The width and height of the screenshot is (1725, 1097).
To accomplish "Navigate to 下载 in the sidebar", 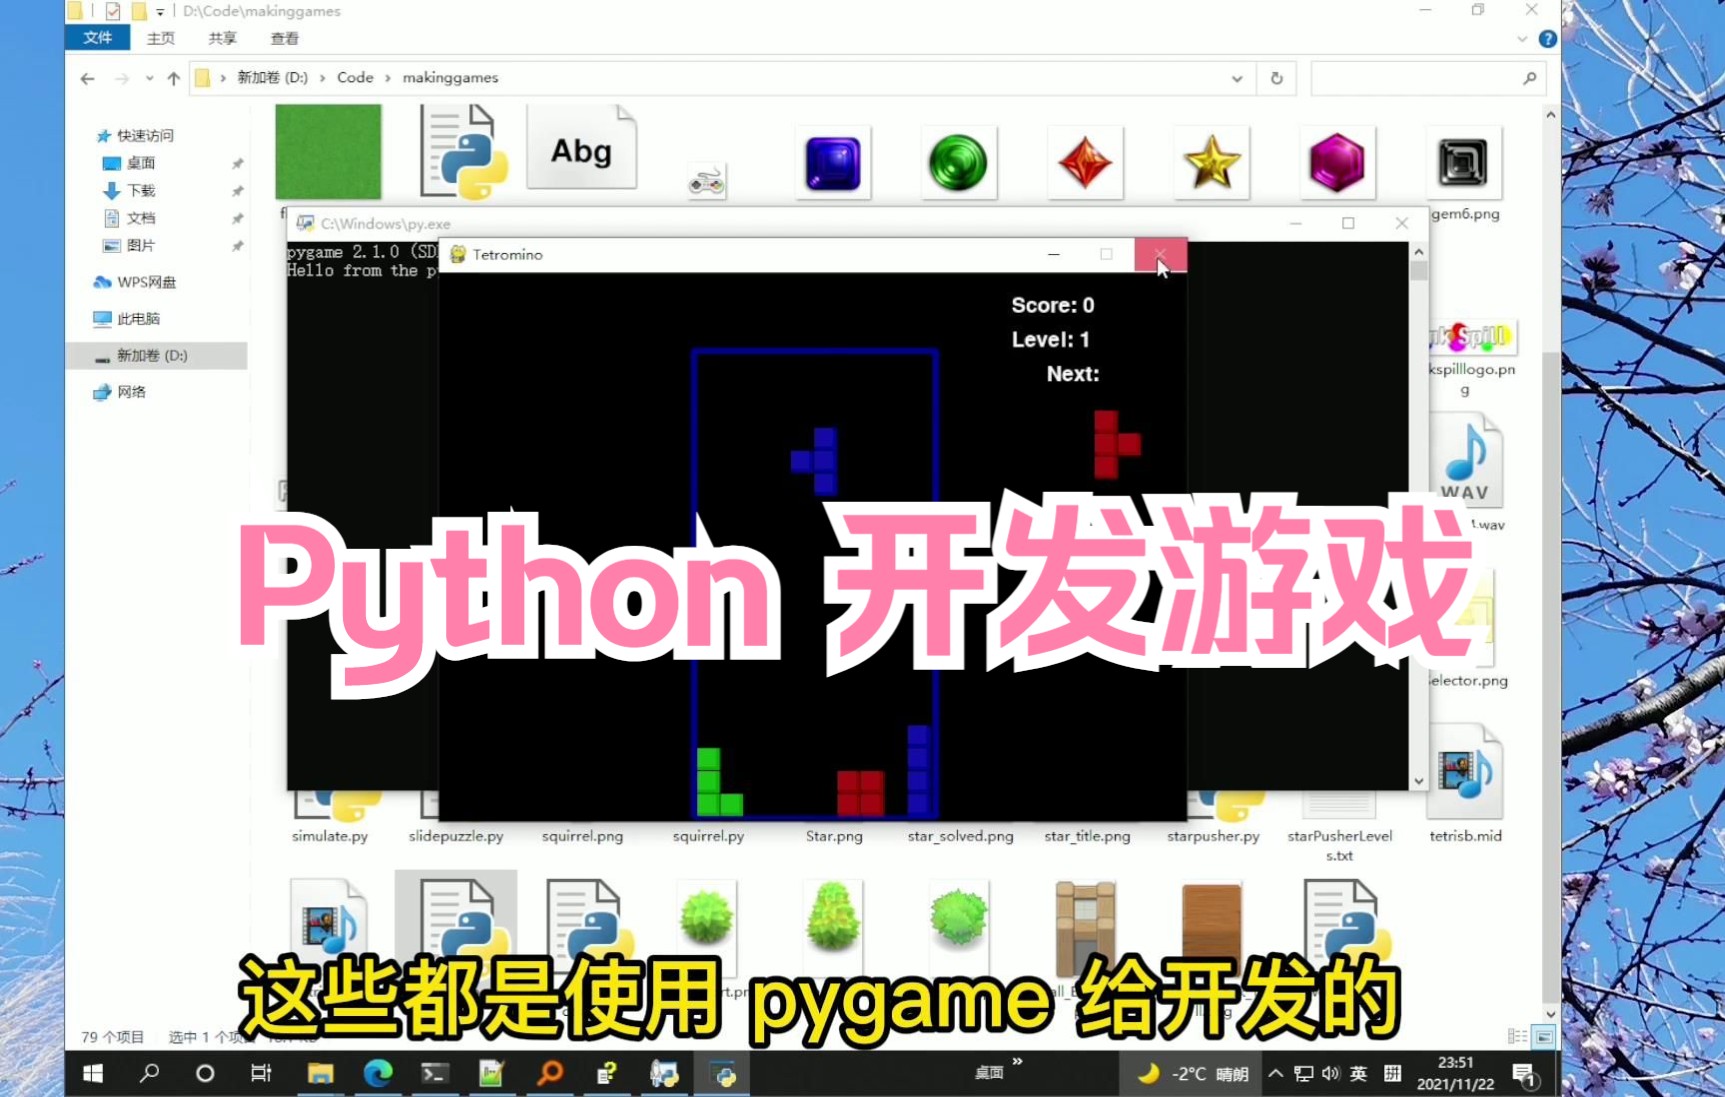I will click(140, 190).
